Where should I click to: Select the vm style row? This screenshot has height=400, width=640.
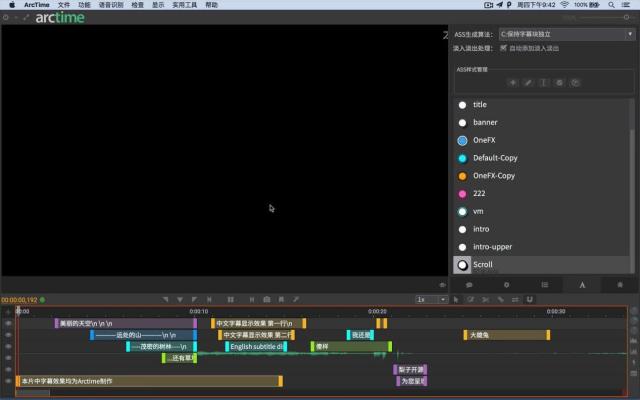point(541,211)
